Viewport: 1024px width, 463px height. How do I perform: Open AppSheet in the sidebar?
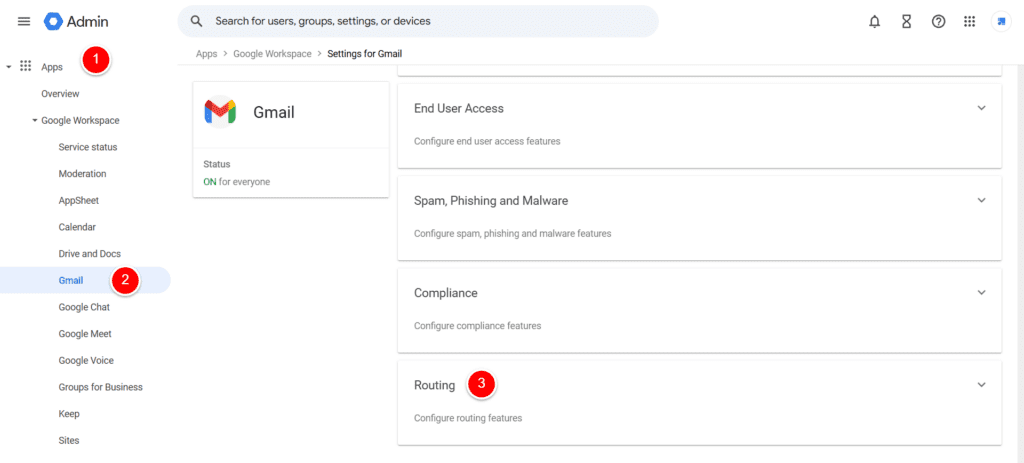(79, 200)
